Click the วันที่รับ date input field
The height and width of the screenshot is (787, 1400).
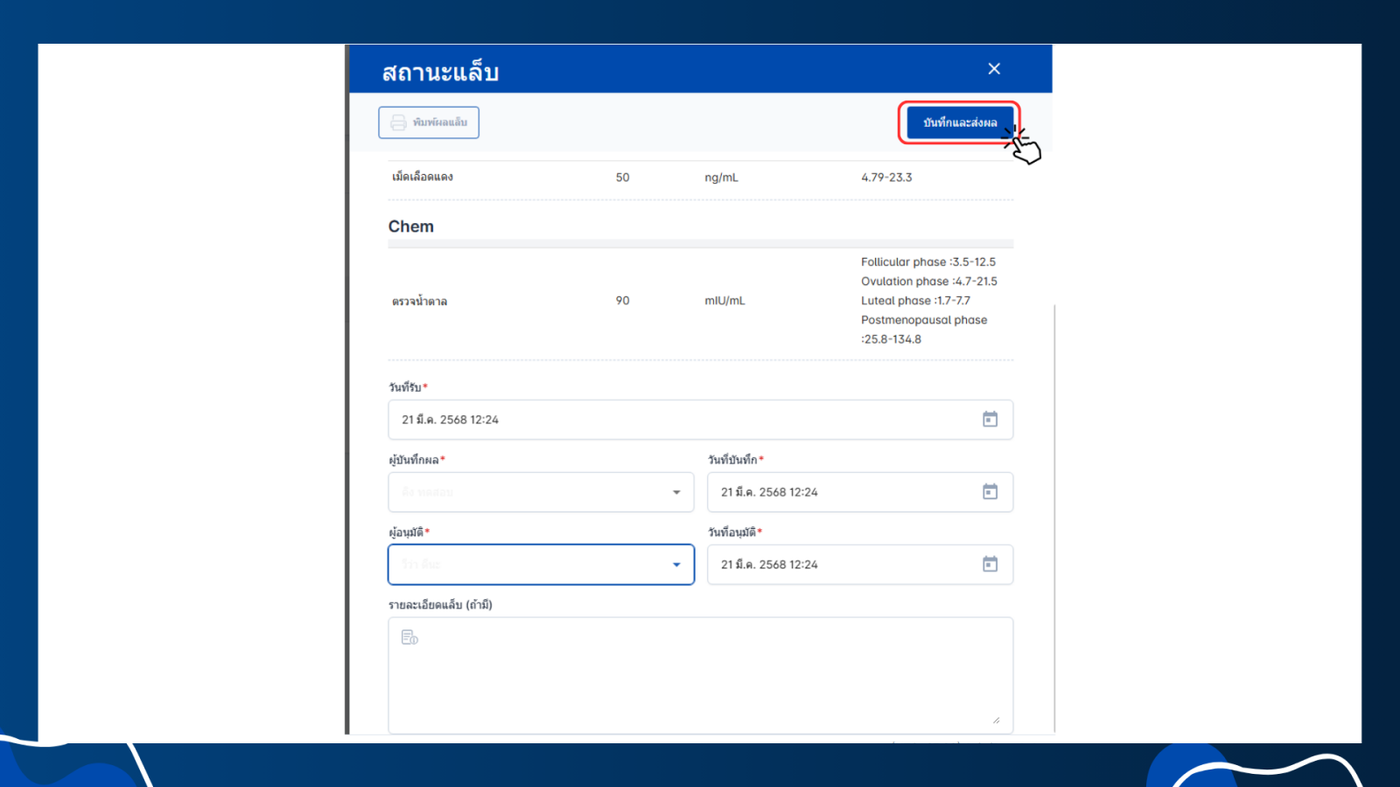[x=700, y=420]
